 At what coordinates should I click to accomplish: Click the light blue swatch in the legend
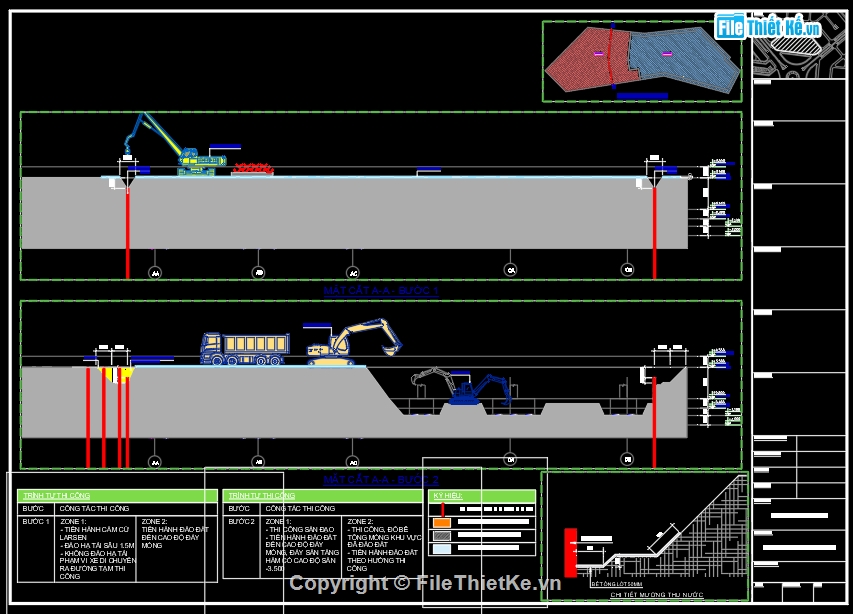click(x=441, y=549)
